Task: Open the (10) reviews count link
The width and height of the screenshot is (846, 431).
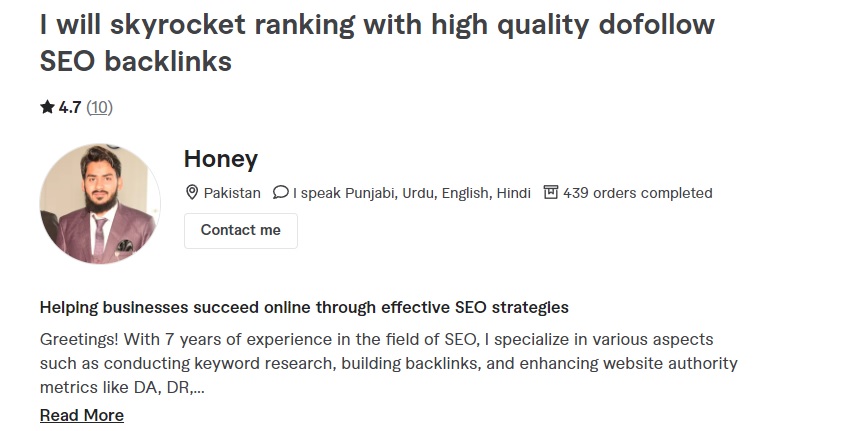Action: click(x=99, y=107)
